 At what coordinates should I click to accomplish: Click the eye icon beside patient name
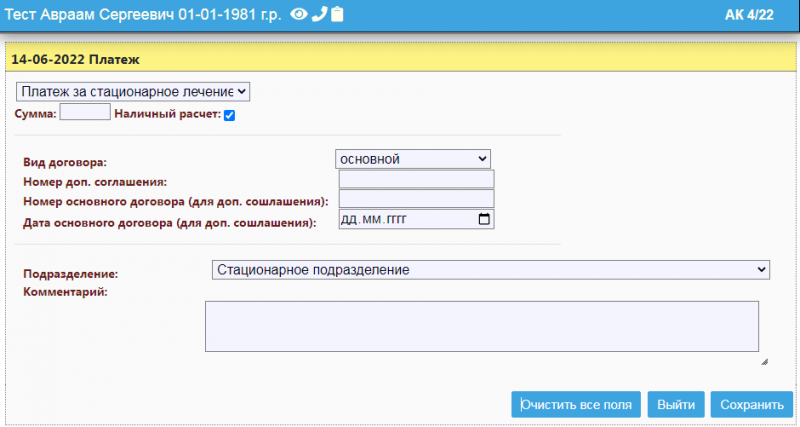click(x=298, y=14)
